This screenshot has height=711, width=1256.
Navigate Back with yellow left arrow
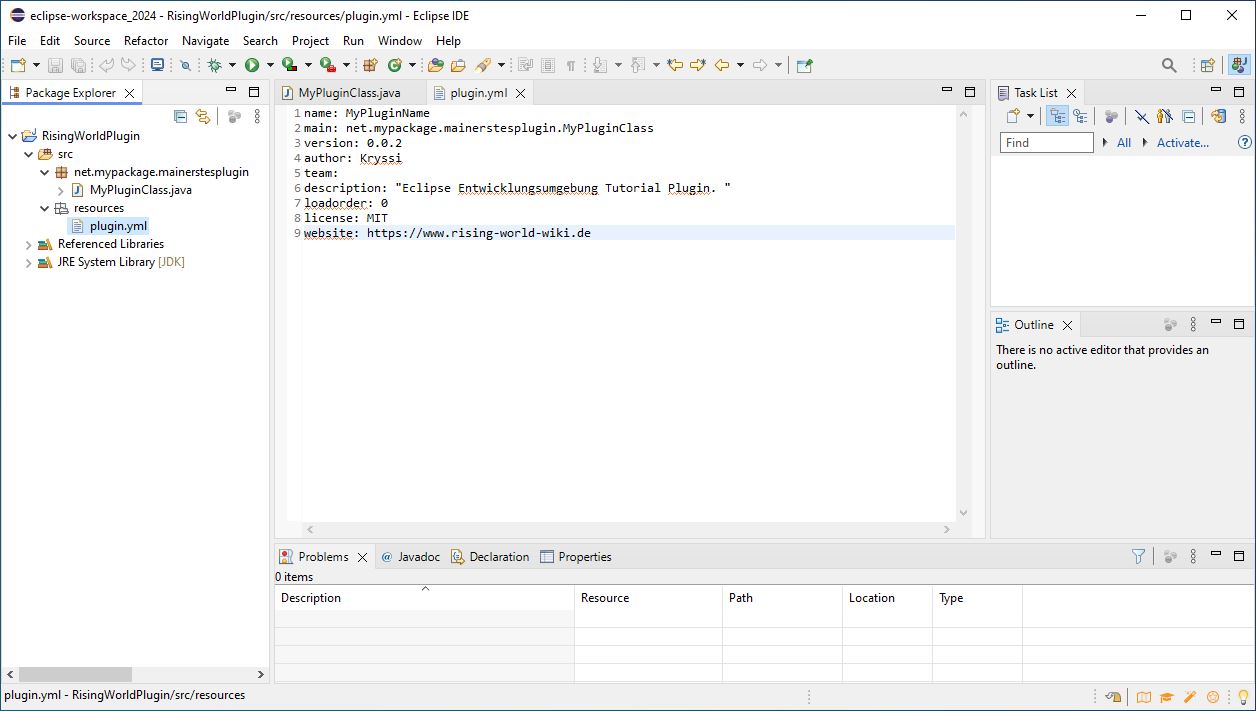click(722, 65)
